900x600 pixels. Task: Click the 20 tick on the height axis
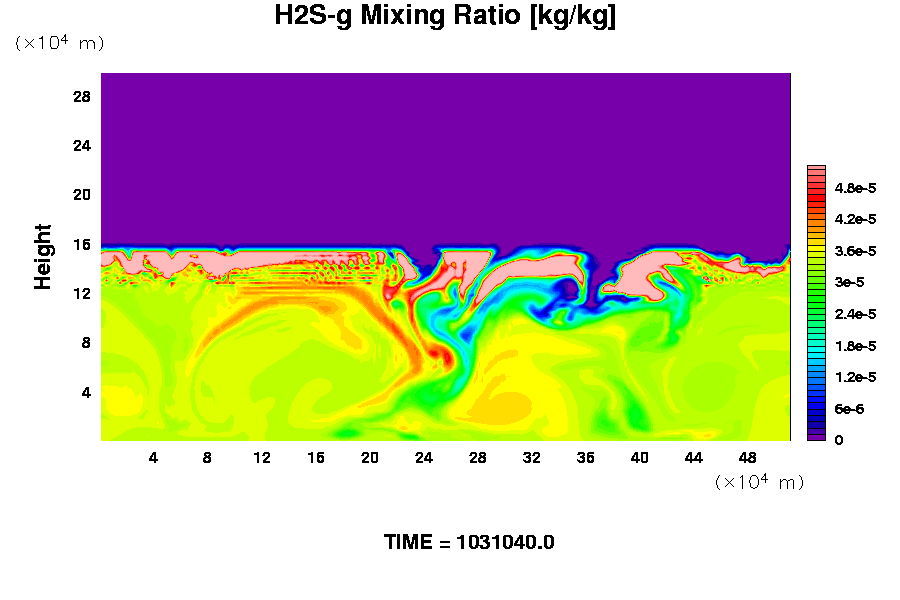click(x=82, y=195)
